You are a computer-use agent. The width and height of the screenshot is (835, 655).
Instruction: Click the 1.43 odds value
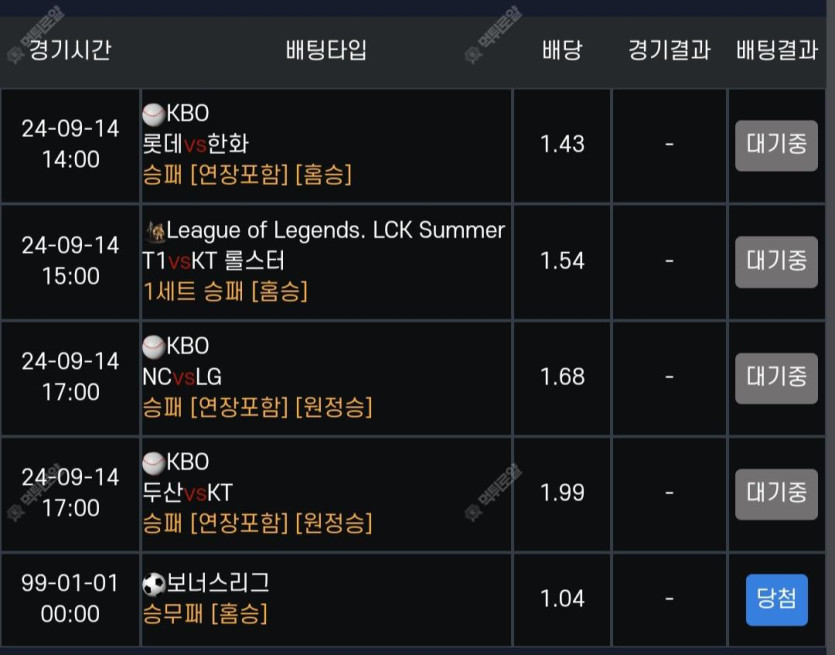(x=562, y=144)
